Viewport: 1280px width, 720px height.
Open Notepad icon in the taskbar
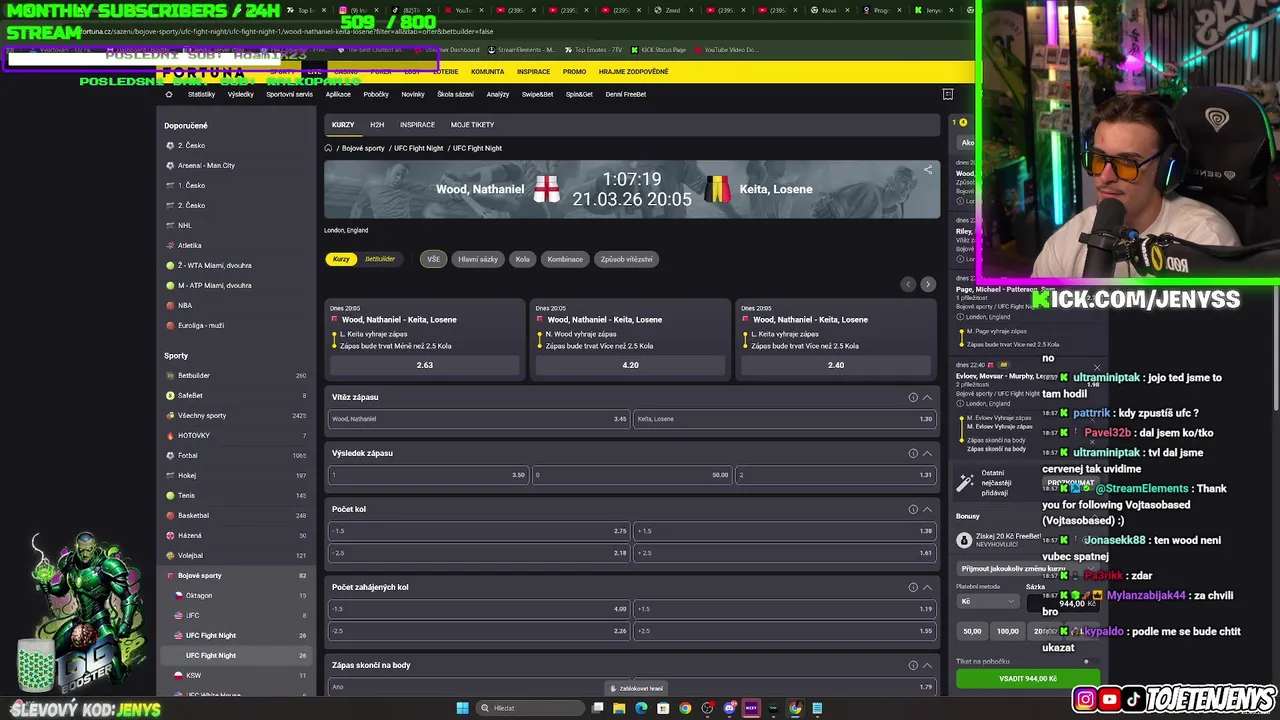pyautogui.click(x=817, y=708)
